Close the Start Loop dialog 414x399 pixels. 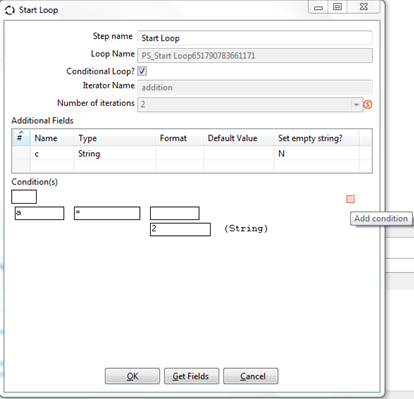tap(364, 7)
